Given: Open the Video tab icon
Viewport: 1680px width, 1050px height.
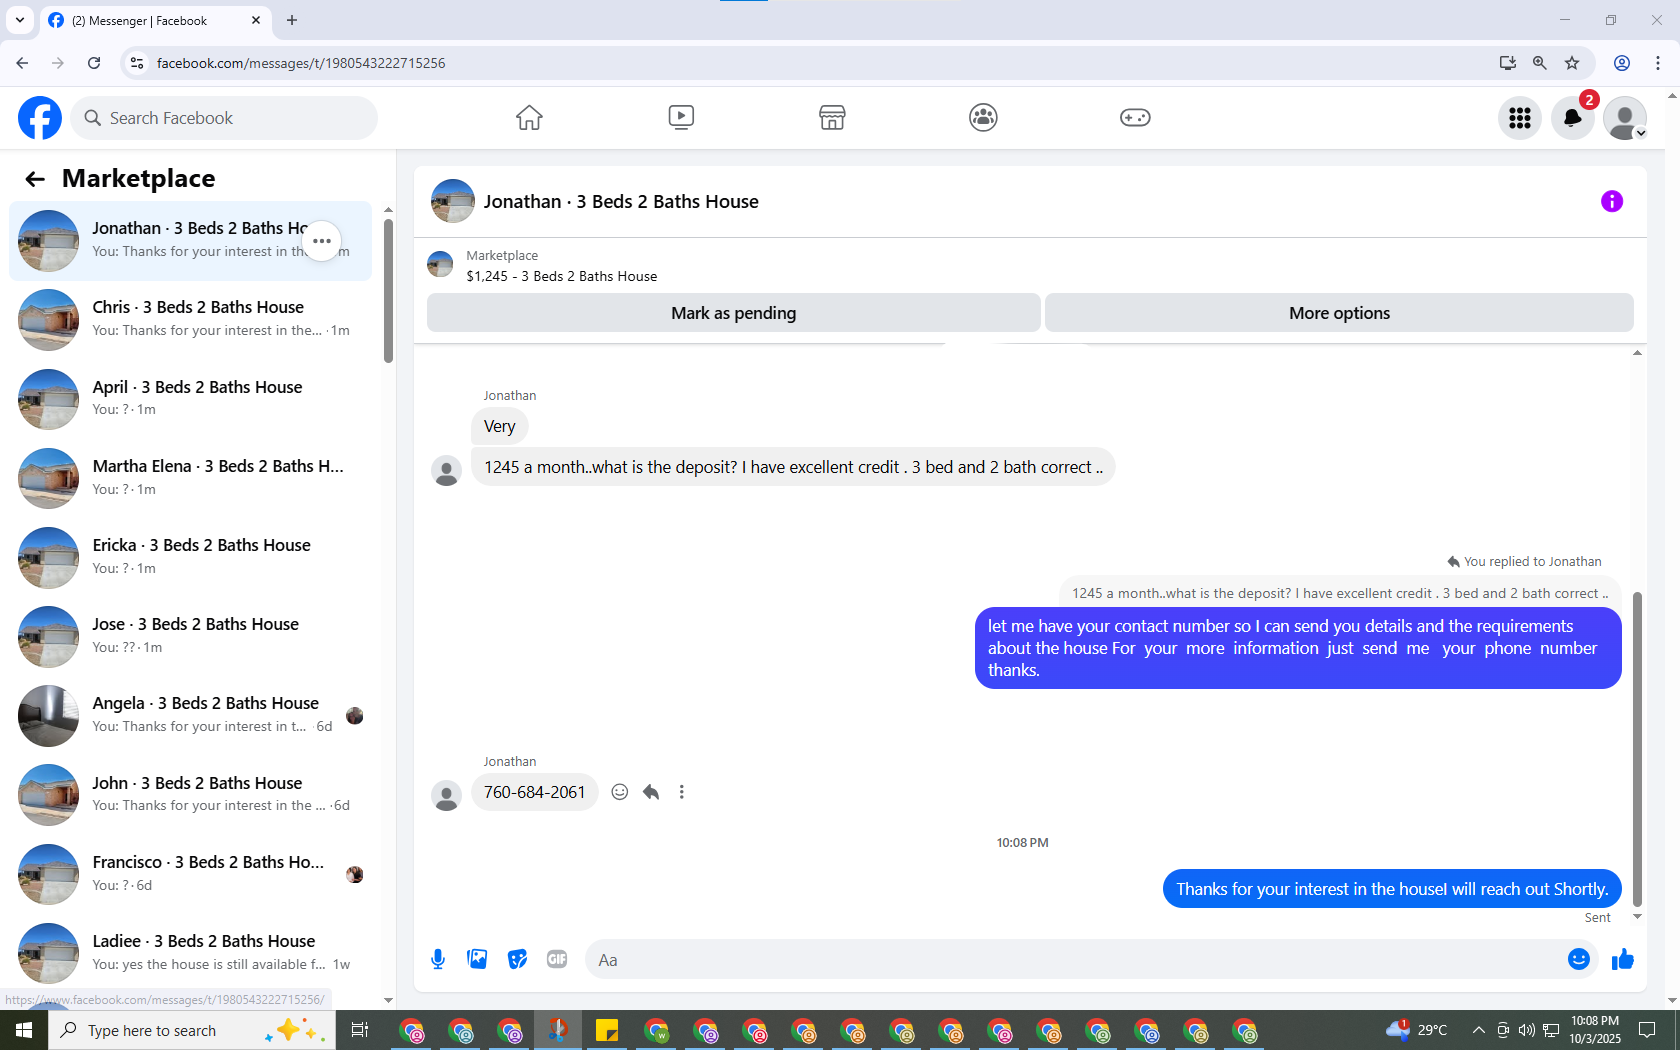Looking at the screenshot, I should pyautogui.click(x=681, y=118).
